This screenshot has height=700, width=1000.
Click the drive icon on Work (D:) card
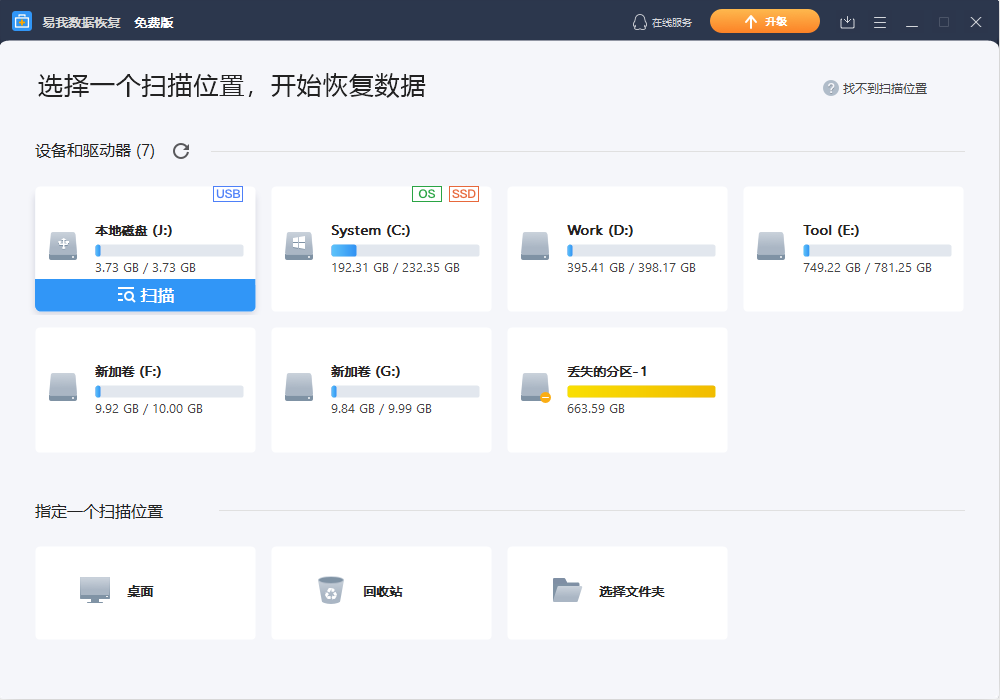(535, 245)
